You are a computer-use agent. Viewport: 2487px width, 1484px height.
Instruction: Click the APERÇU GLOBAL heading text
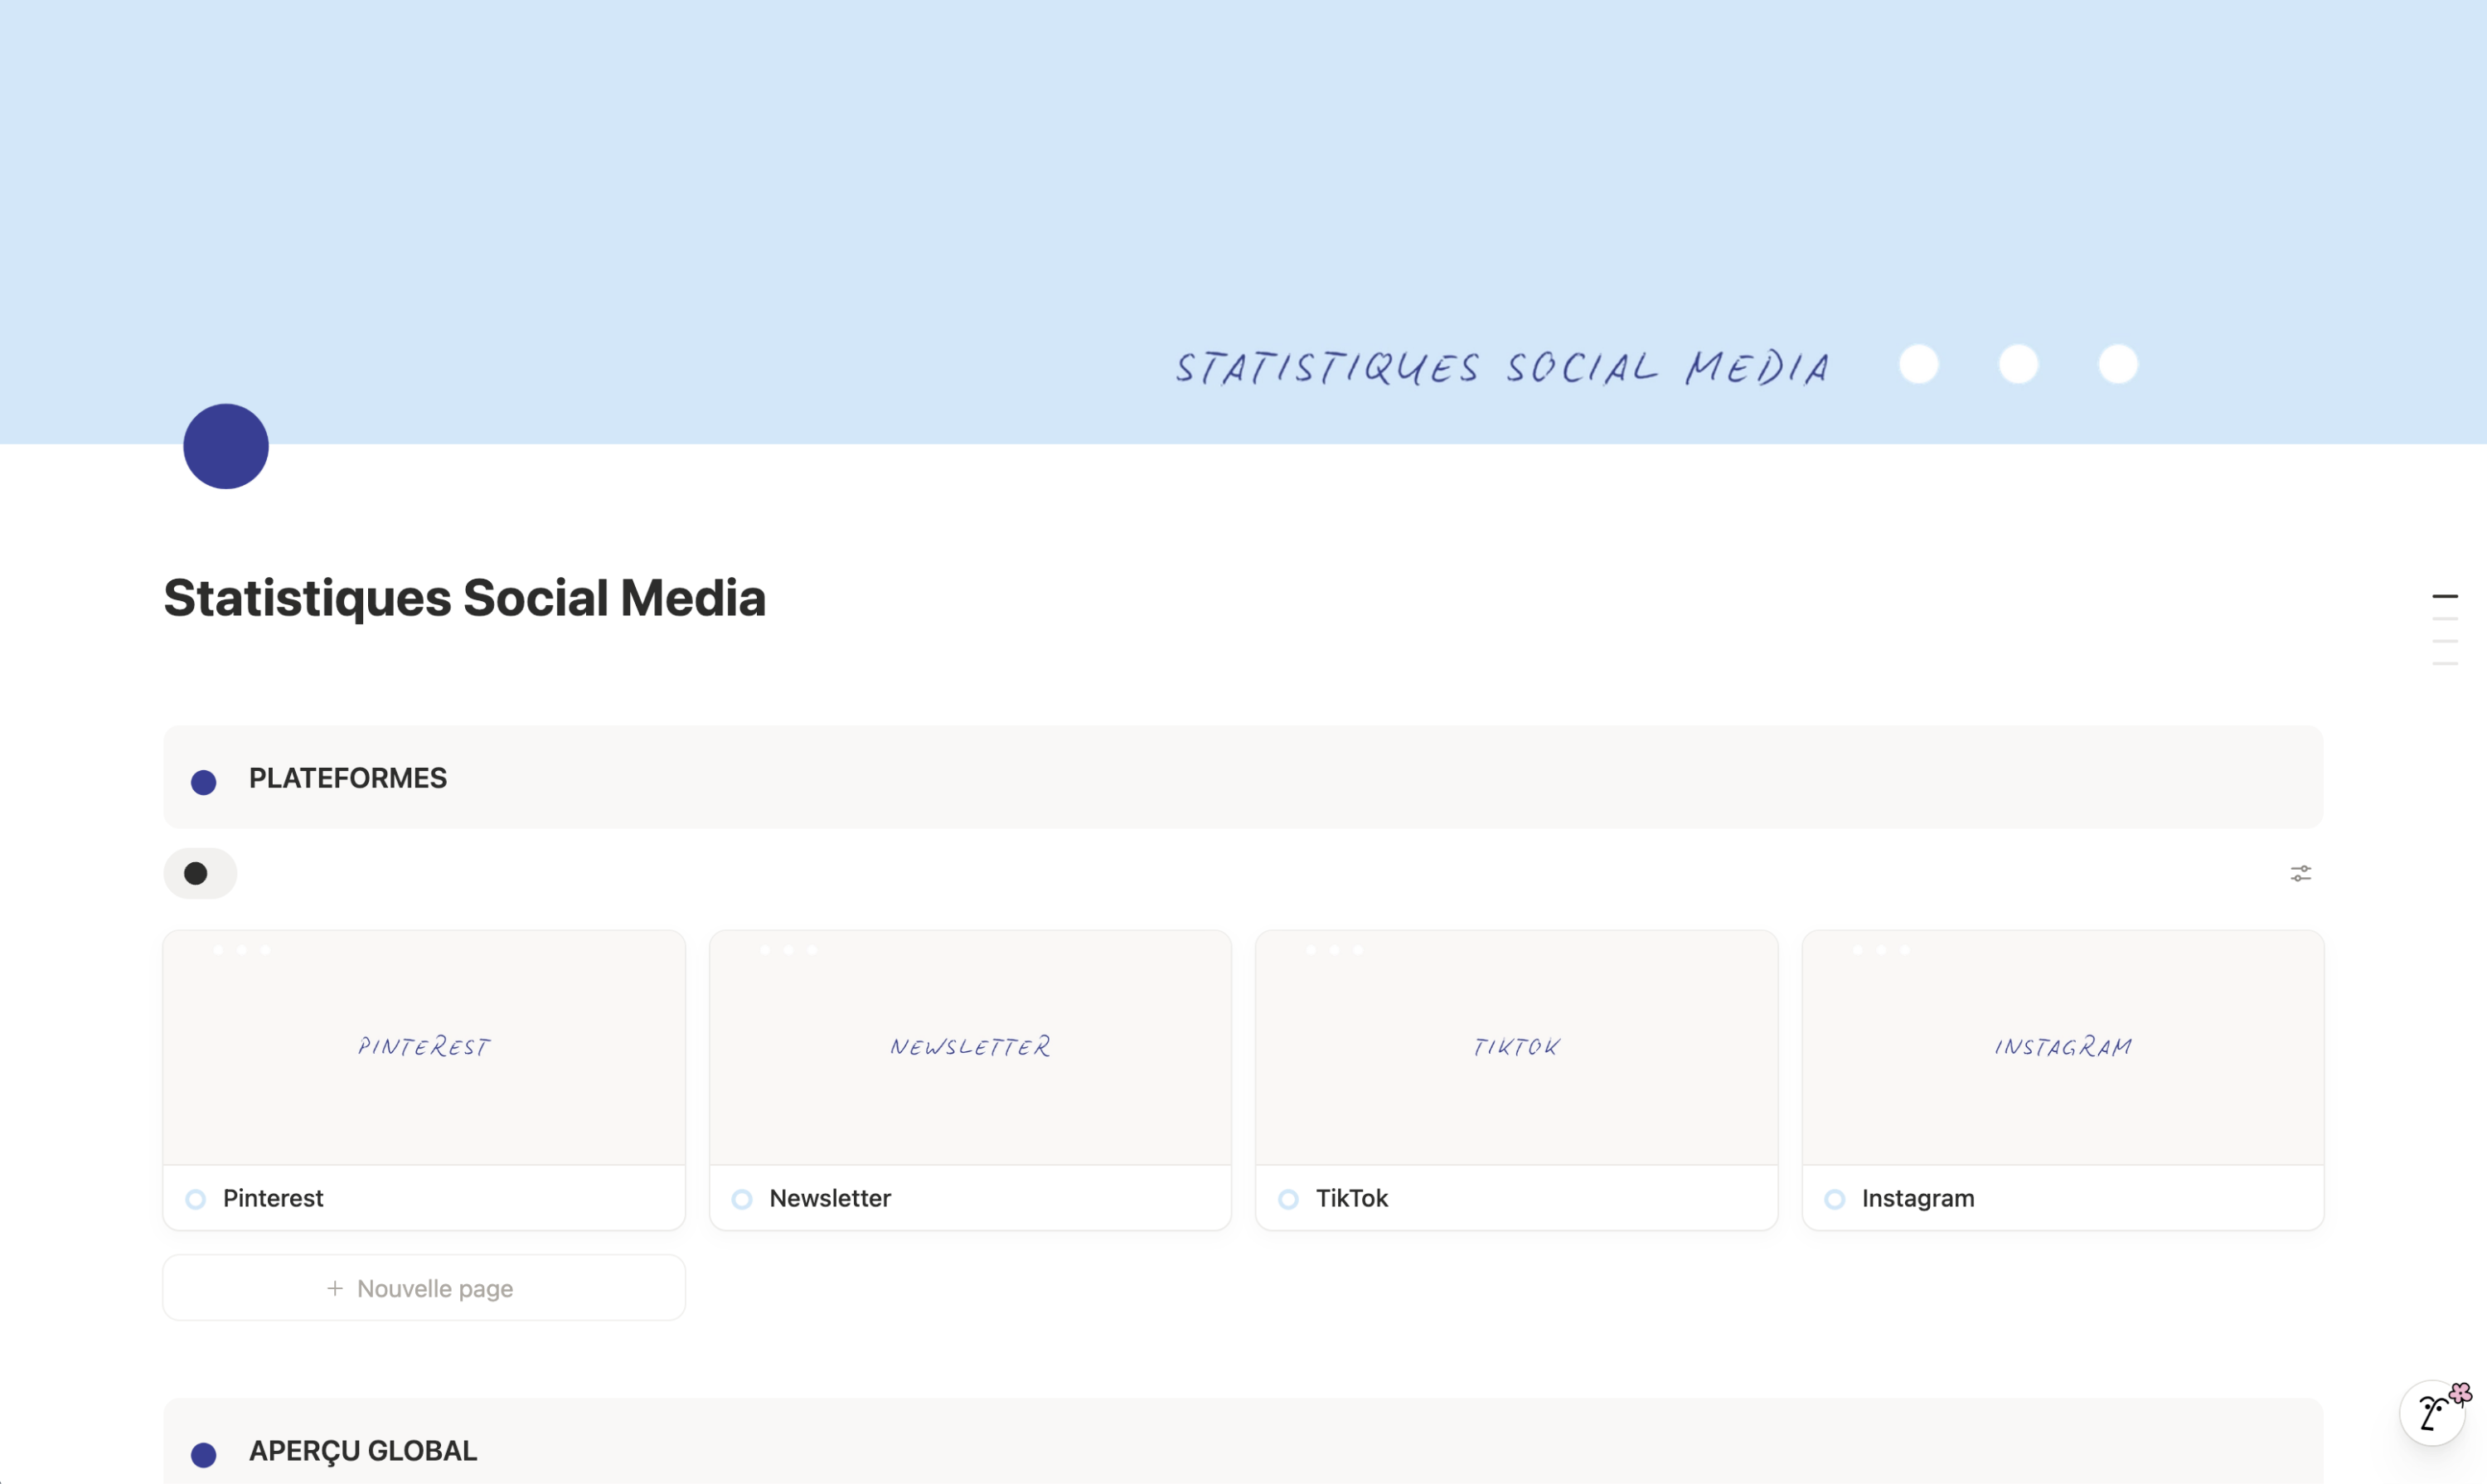click(x=363, y=1451)
